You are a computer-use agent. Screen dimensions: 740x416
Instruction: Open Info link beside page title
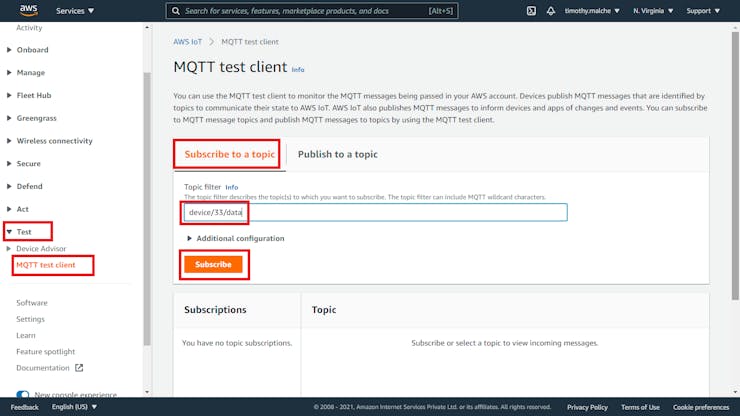[x=298, y=69]
